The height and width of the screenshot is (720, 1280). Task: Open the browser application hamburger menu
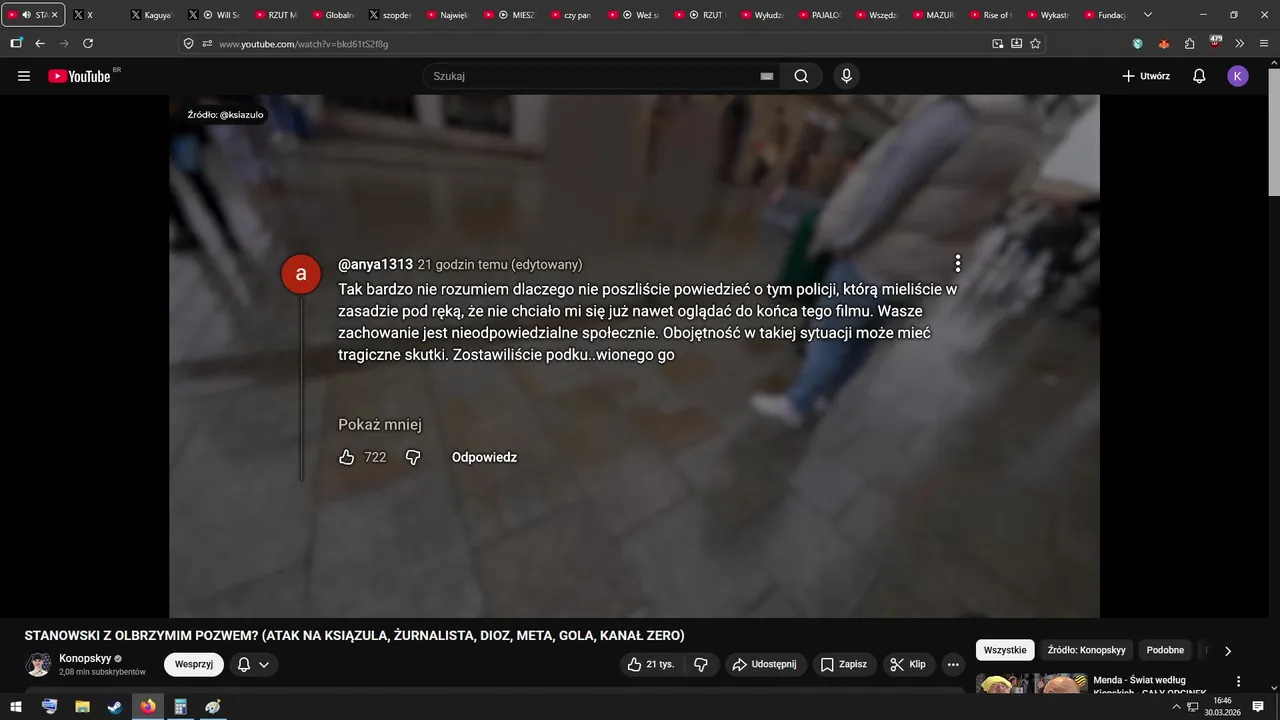1264,43
